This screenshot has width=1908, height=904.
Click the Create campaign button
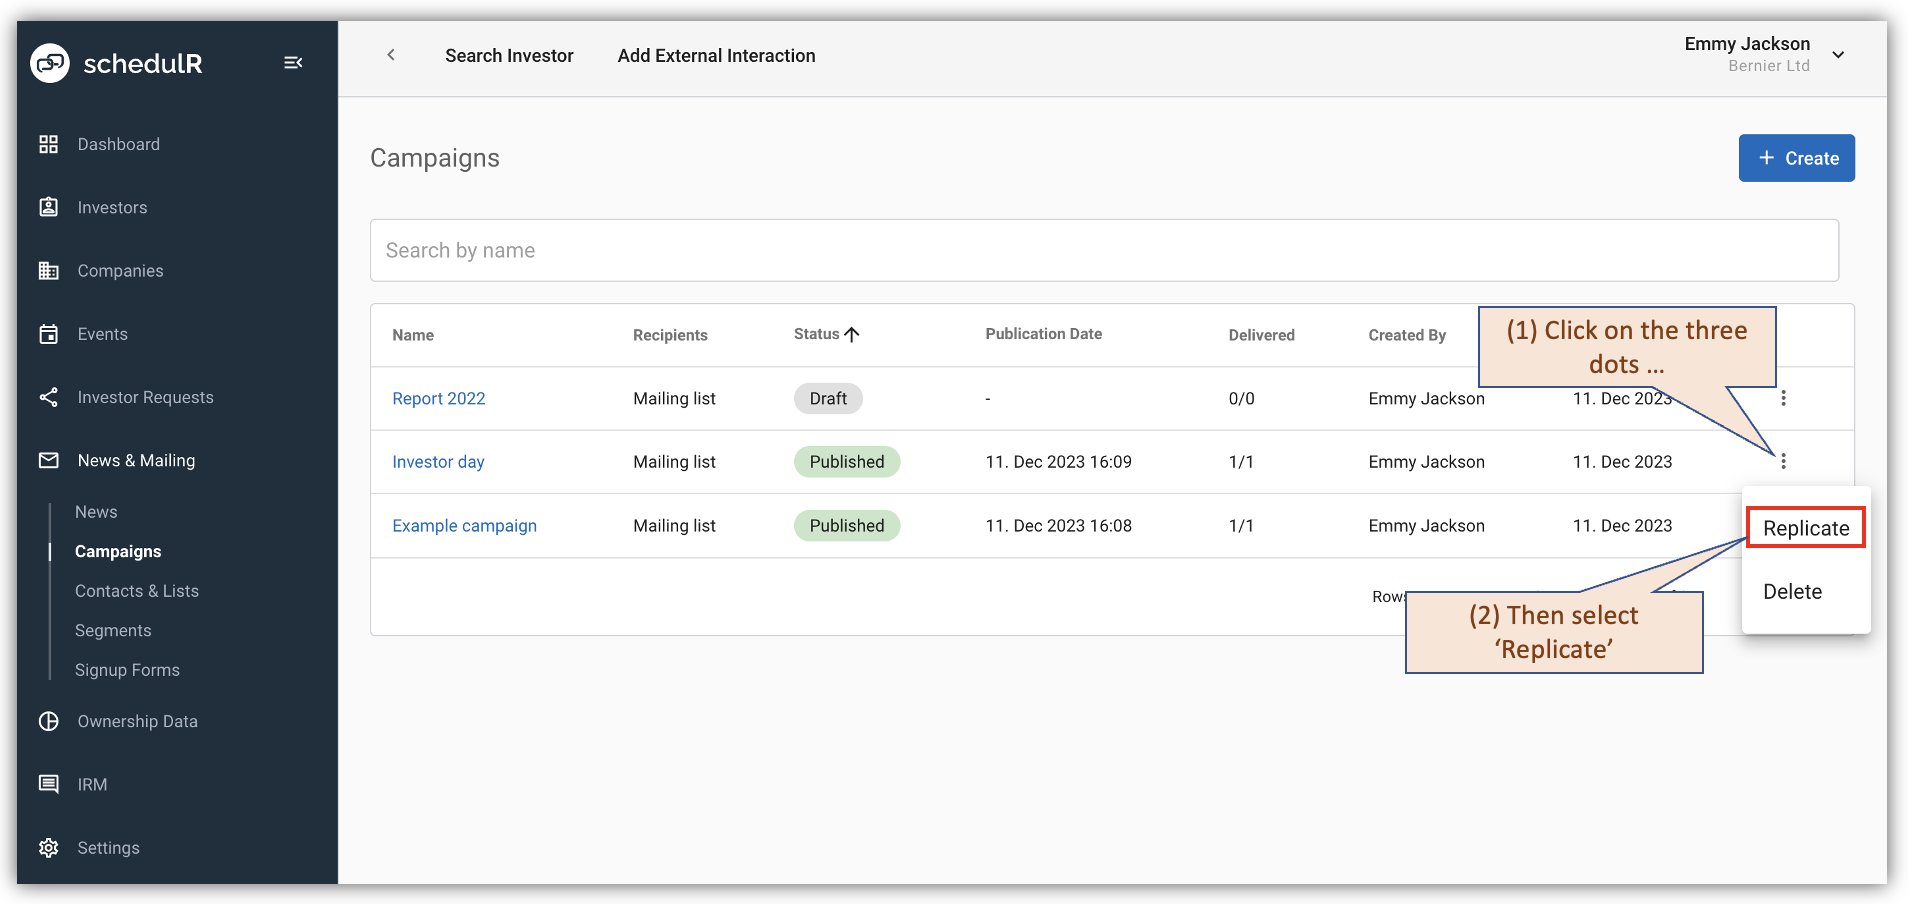pyautogui.click(x=1795, y=157)
